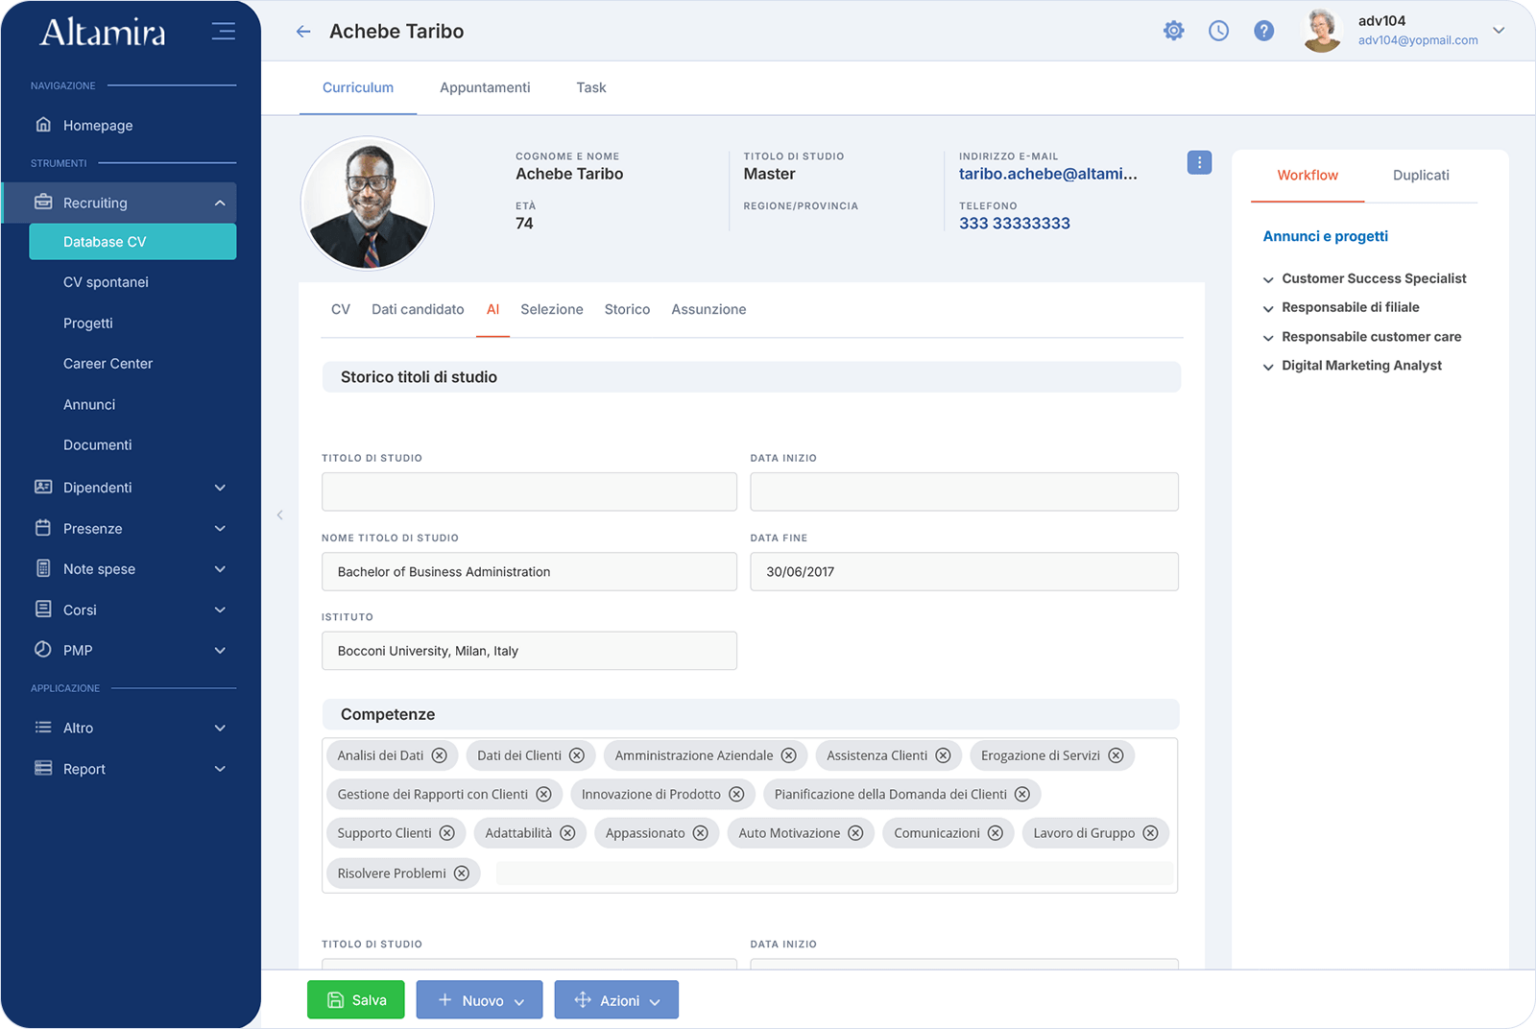Remove the Erogazione di Servizi skill tag
The image size is (1536, 1029).
click(1116, 755)
